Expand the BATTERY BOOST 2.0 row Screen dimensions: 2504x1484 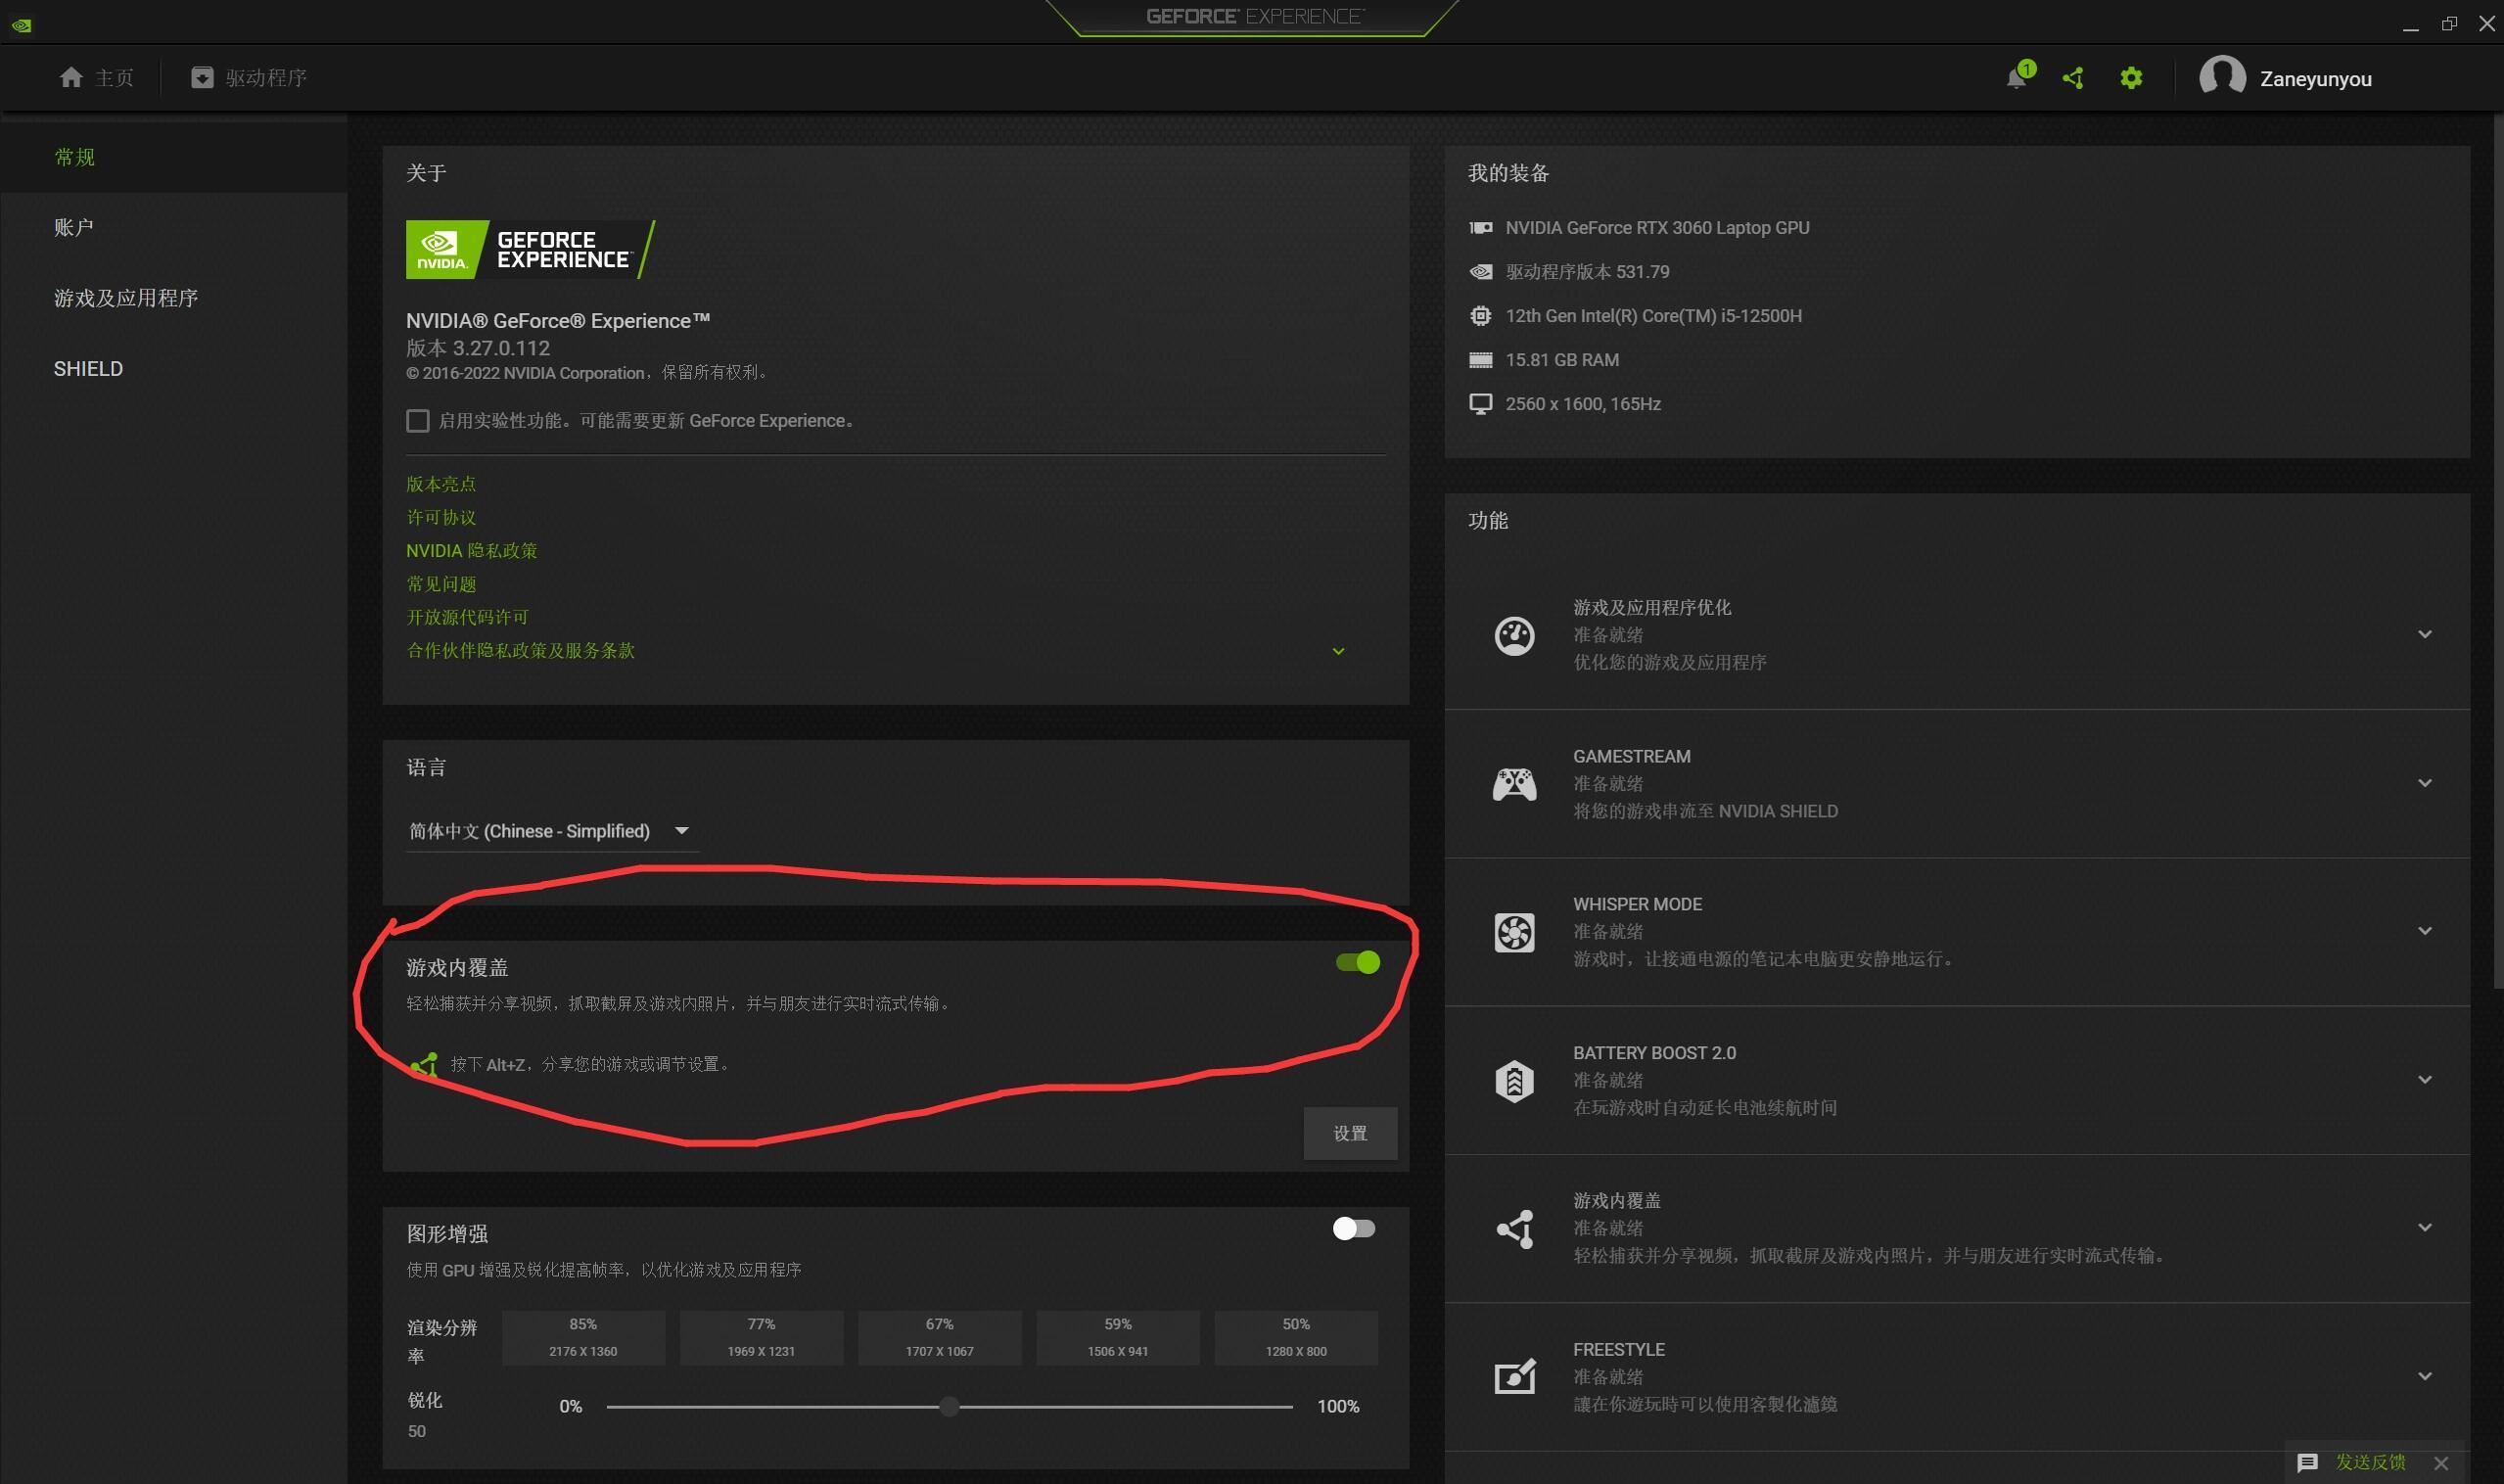pyautogui.click(x=2424, y=1080)
